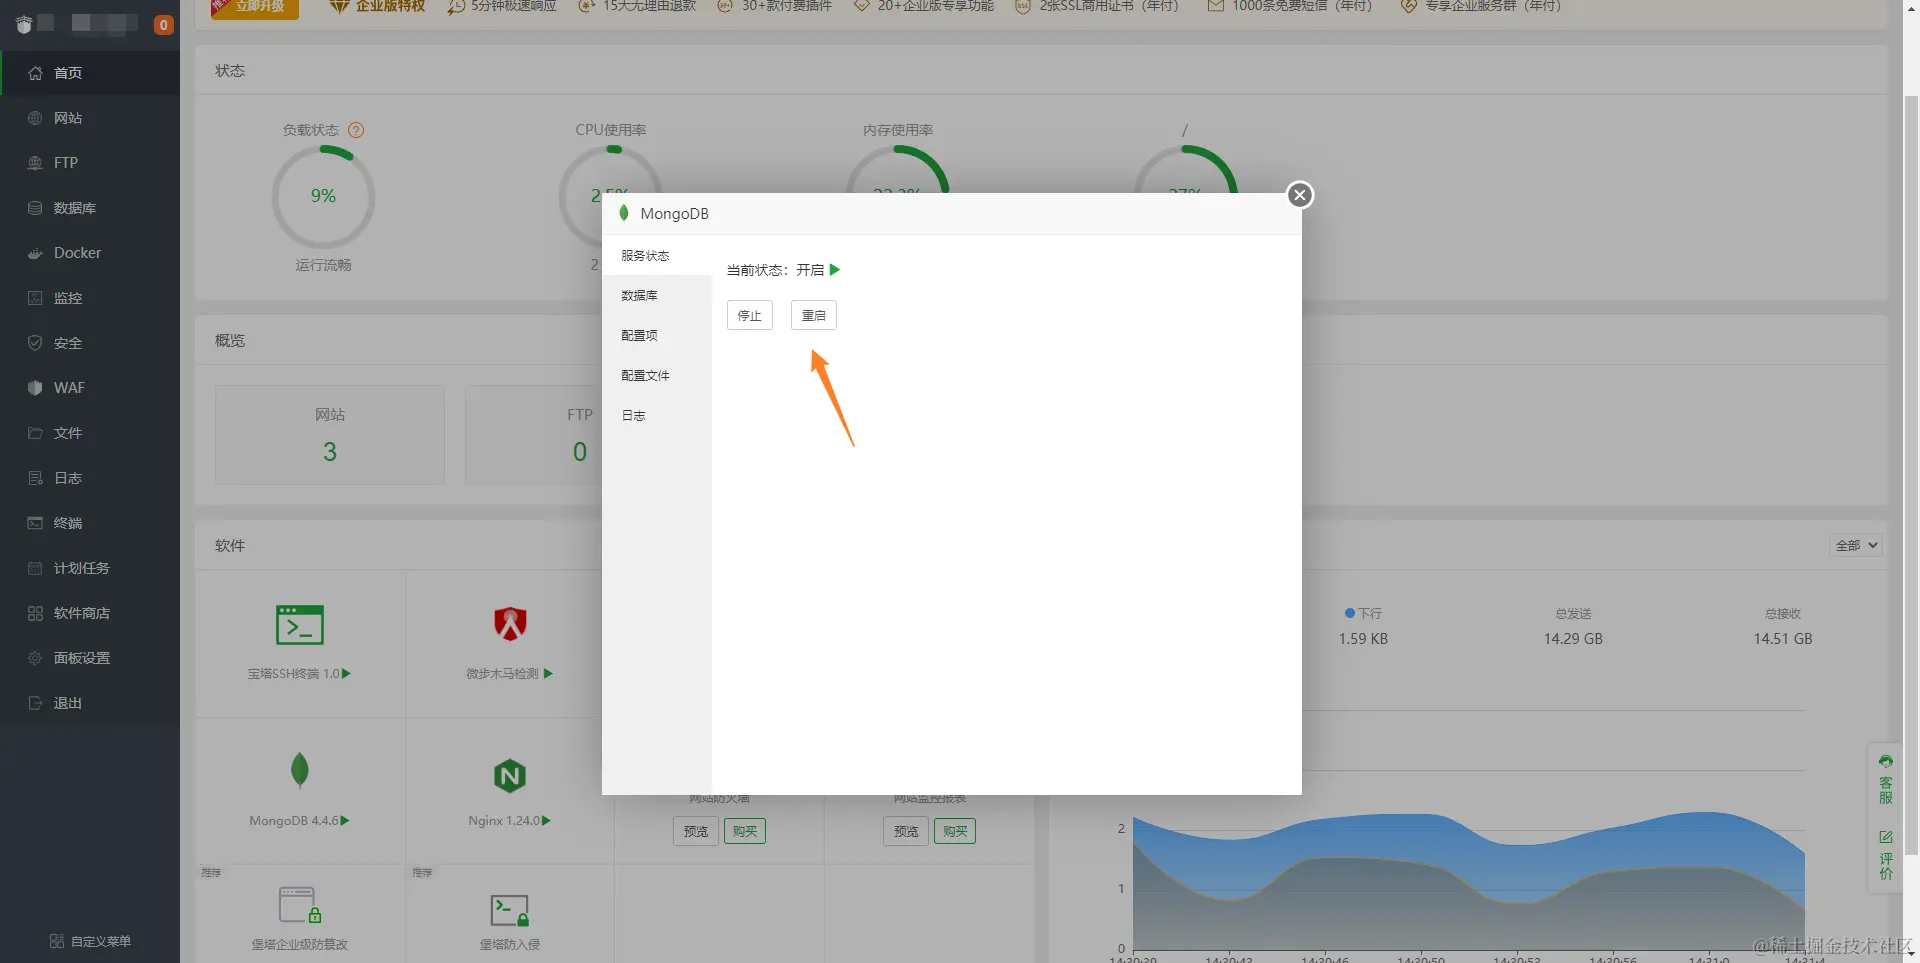Open 自定义菜单 at the sidebar bottom
Image resolution: width=1920 pixels, height=963 pixels.
pos(90,941)
